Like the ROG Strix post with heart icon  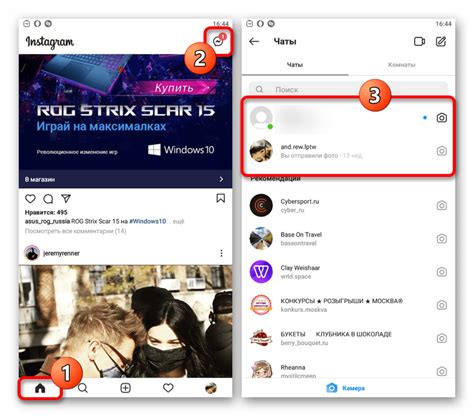(x=30, y=199)
